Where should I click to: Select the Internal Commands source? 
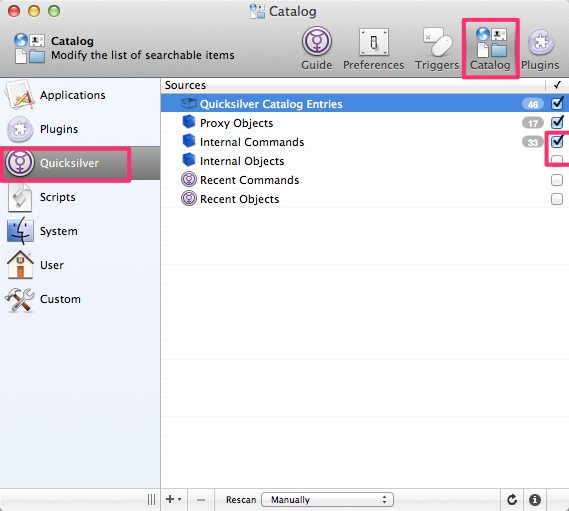click(x=365, y=142)
